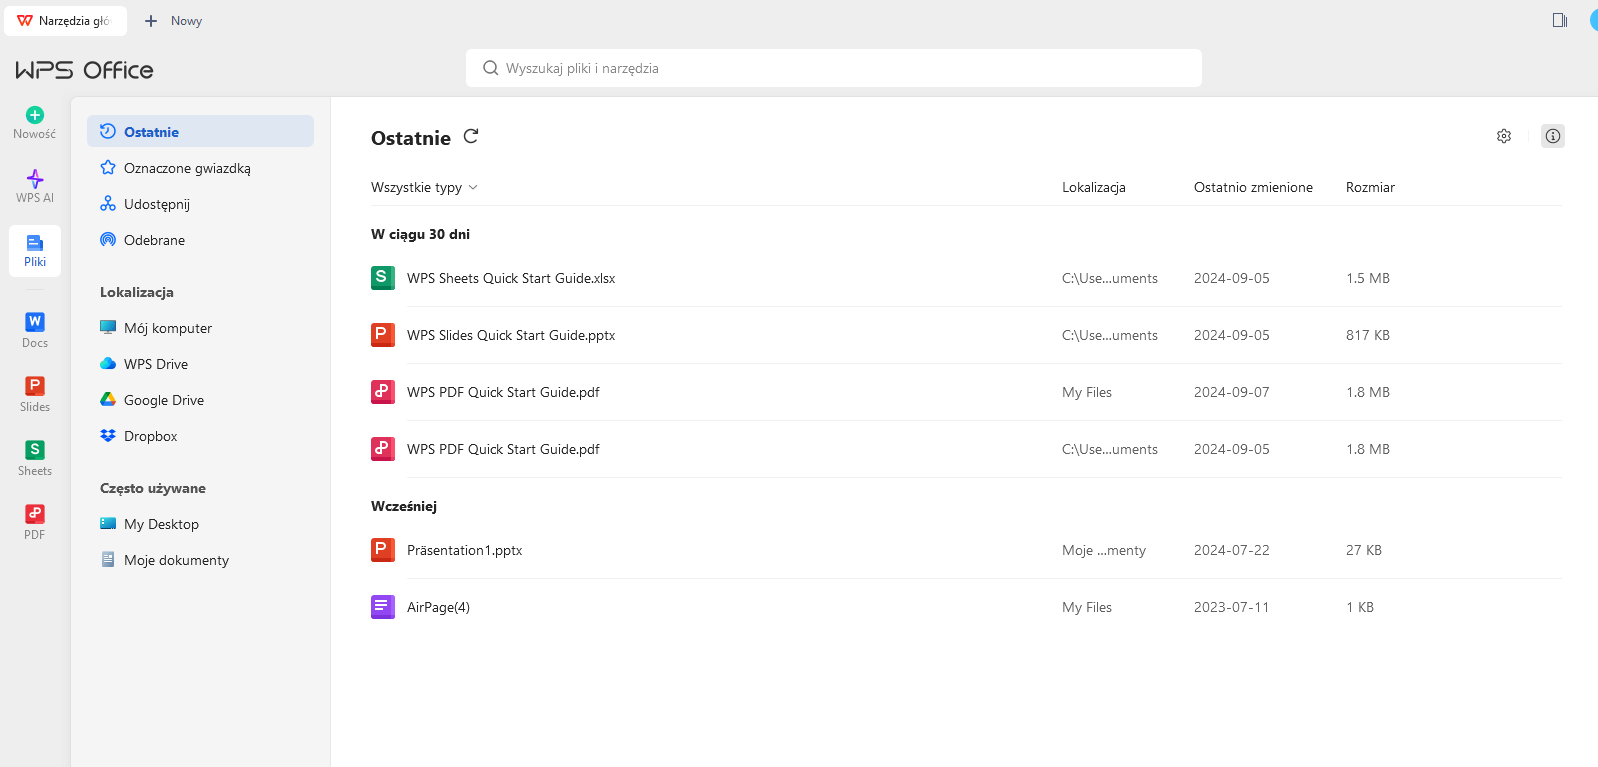Open the Odebrane section
1598x767 pixels.
point(200,240)
